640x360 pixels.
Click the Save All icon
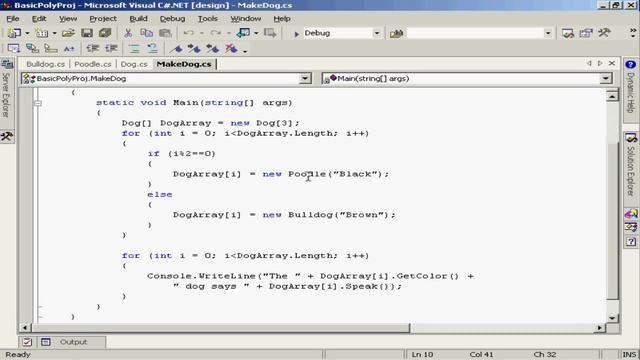coord(105,33)
